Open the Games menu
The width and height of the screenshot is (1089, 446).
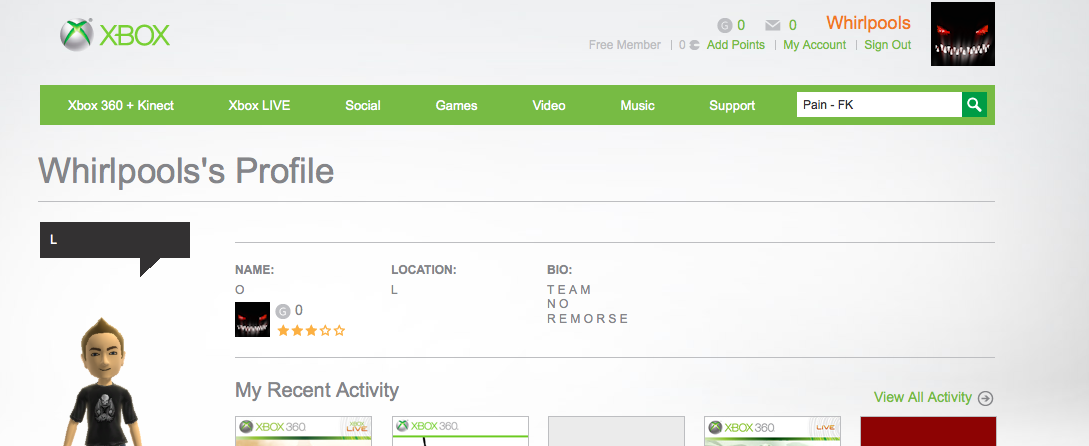[456, 106]
